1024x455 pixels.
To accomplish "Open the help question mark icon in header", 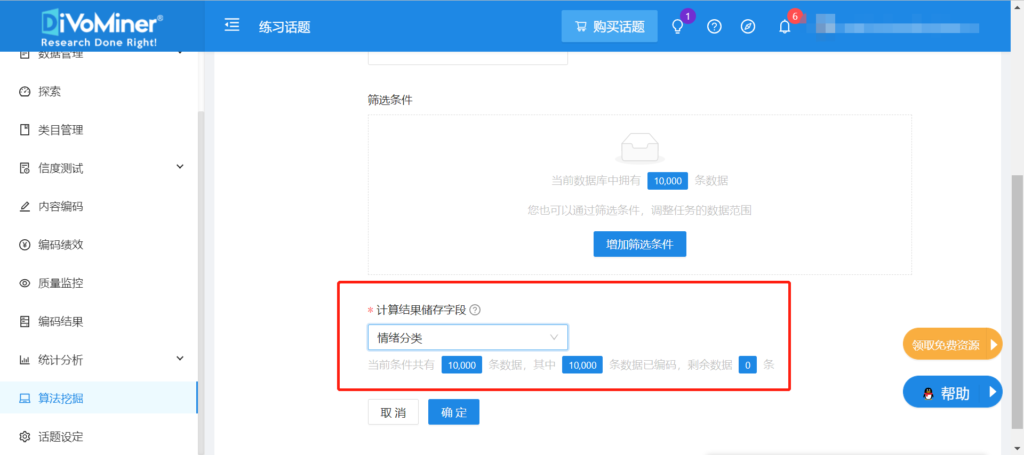I will 714,27.
